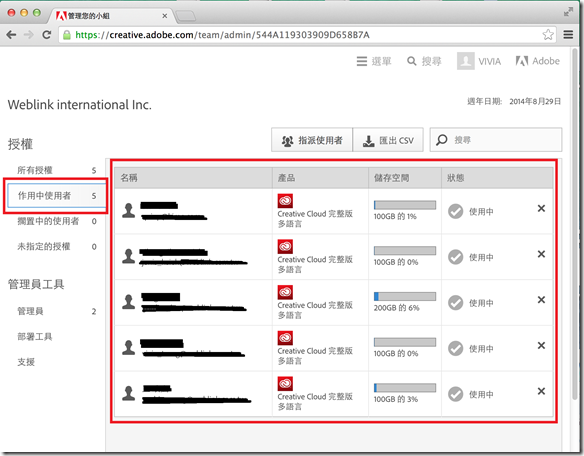Click status checkmark in 6% storage row
Screen dimensions: 584x456
456,303
